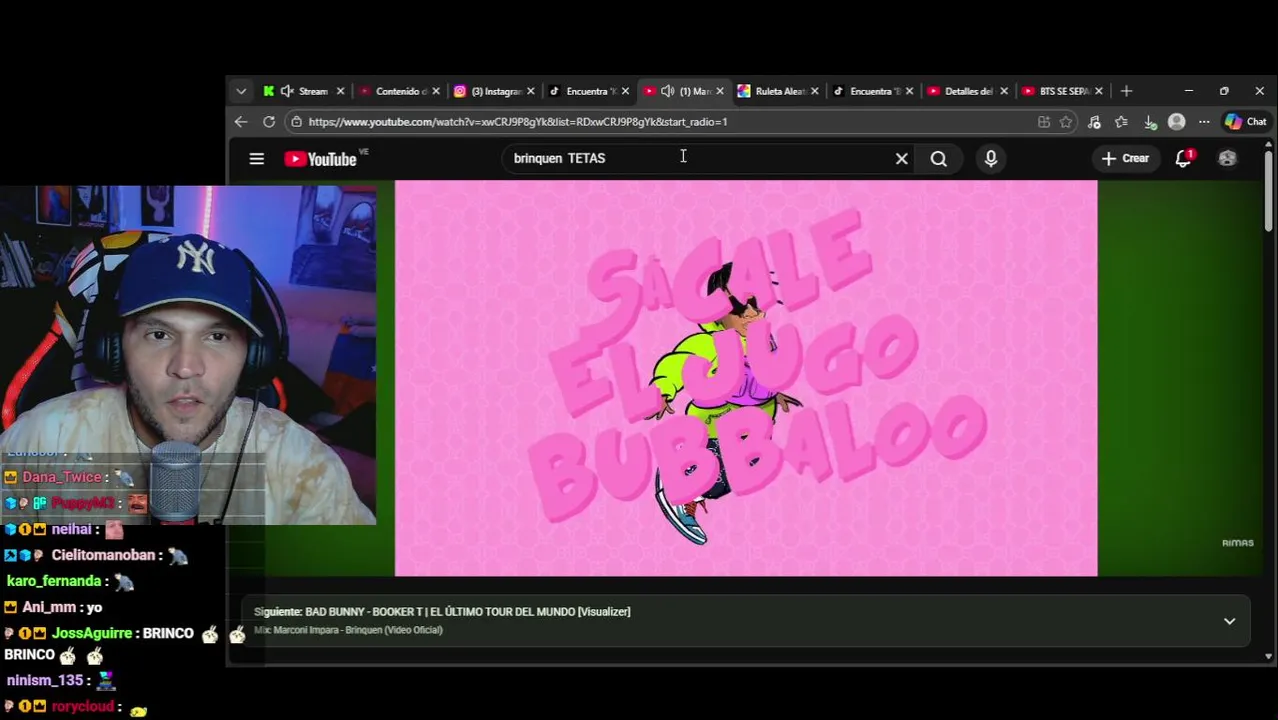
Task: Open split screen icon in address bar
Action: pos(1044,122)
